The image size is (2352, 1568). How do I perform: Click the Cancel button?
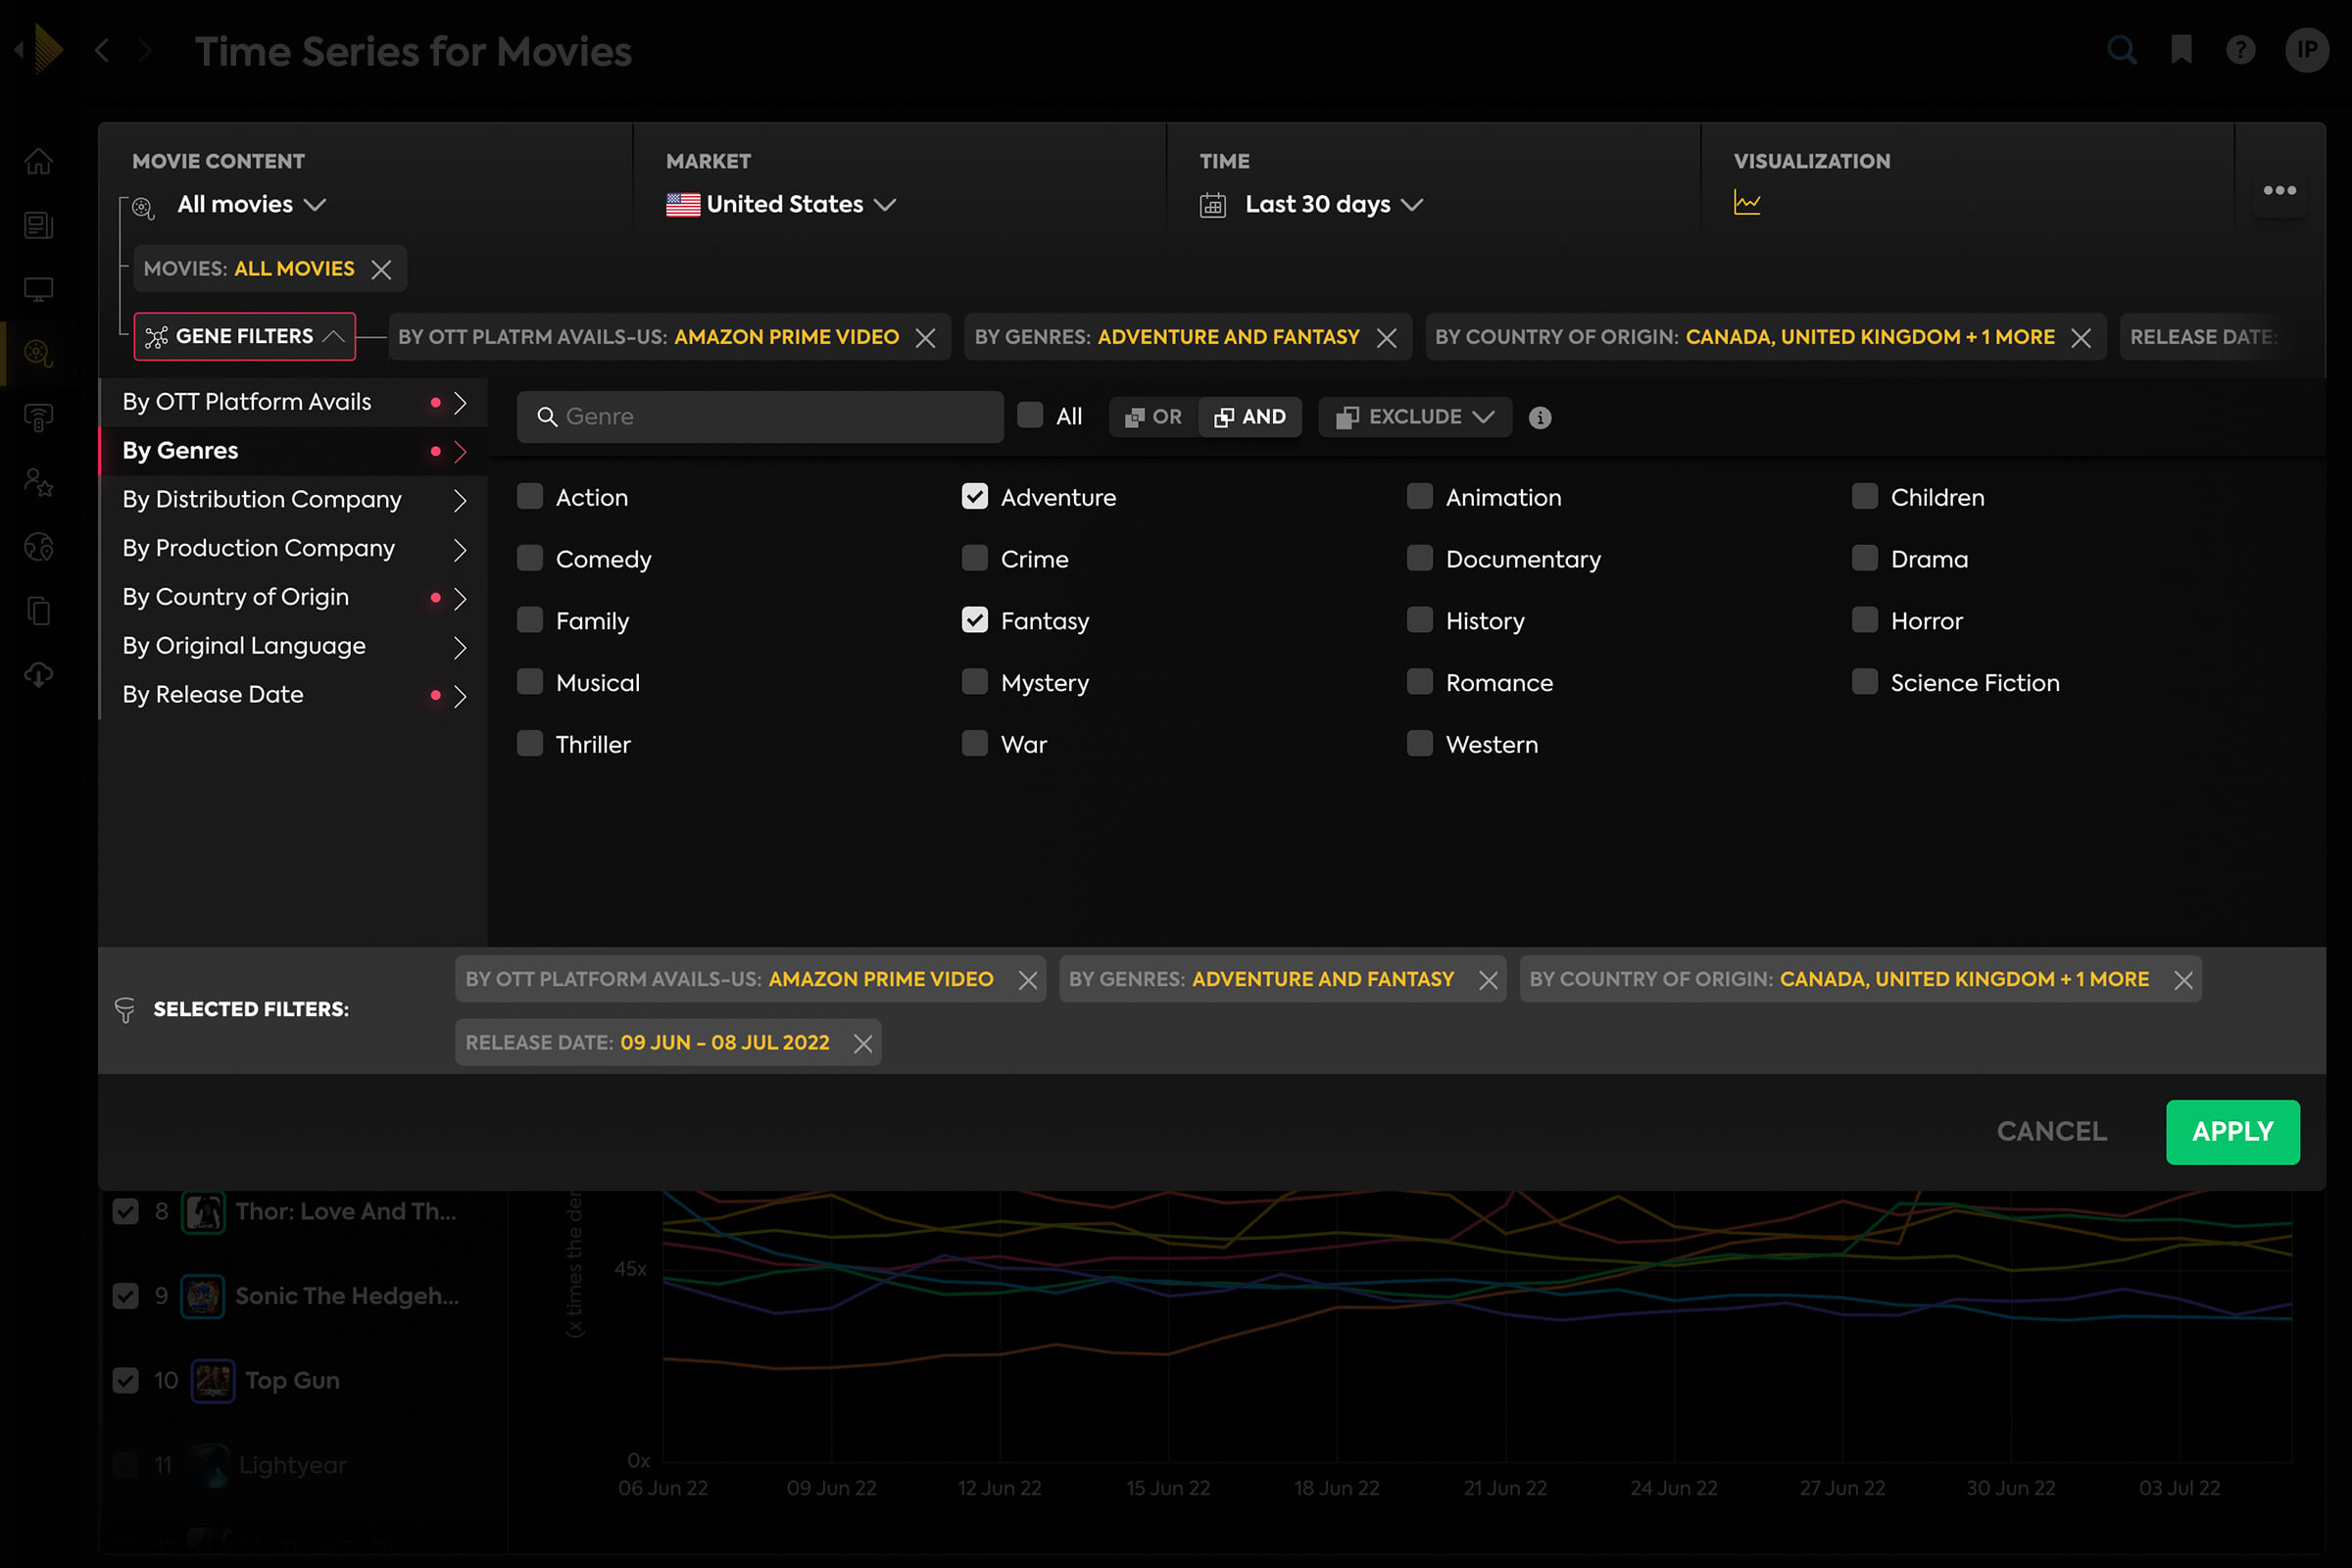tap(2051, 1132)
